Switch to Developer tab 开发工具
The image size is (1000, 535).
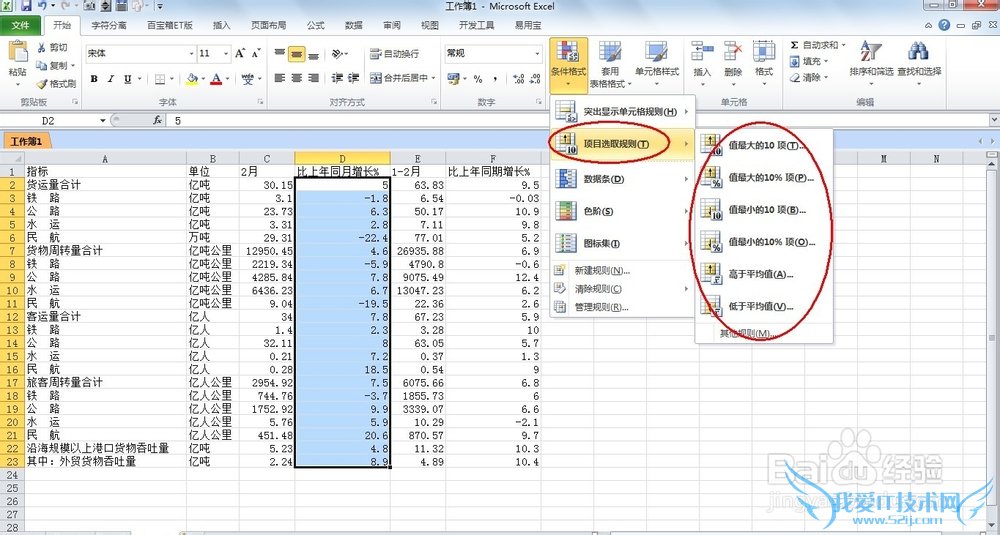[x=476, y=26]
